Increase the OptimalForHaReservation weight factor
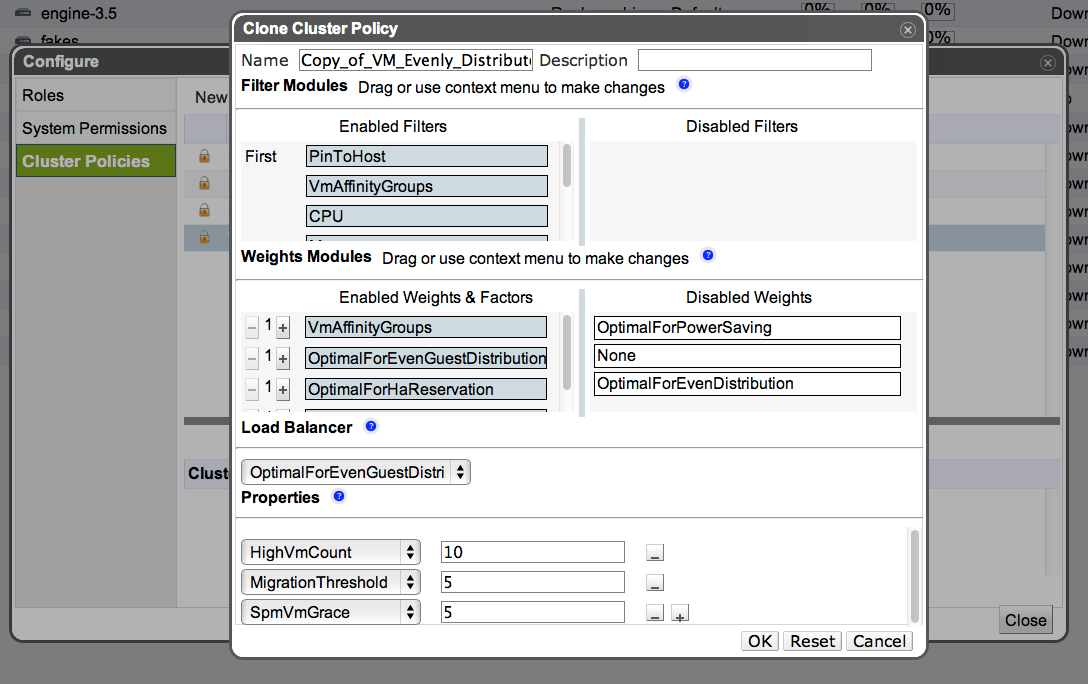1088x684 pixels. click(283, 389)
